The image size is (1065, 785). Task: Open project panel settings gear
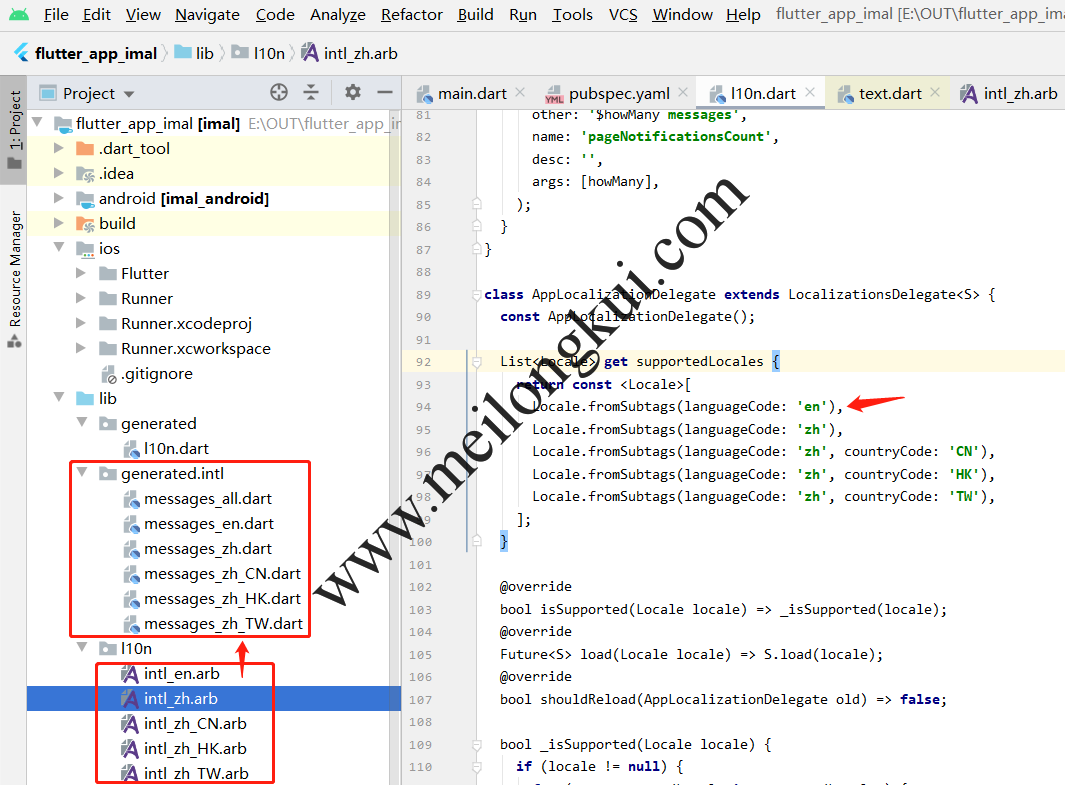[353, 92]
